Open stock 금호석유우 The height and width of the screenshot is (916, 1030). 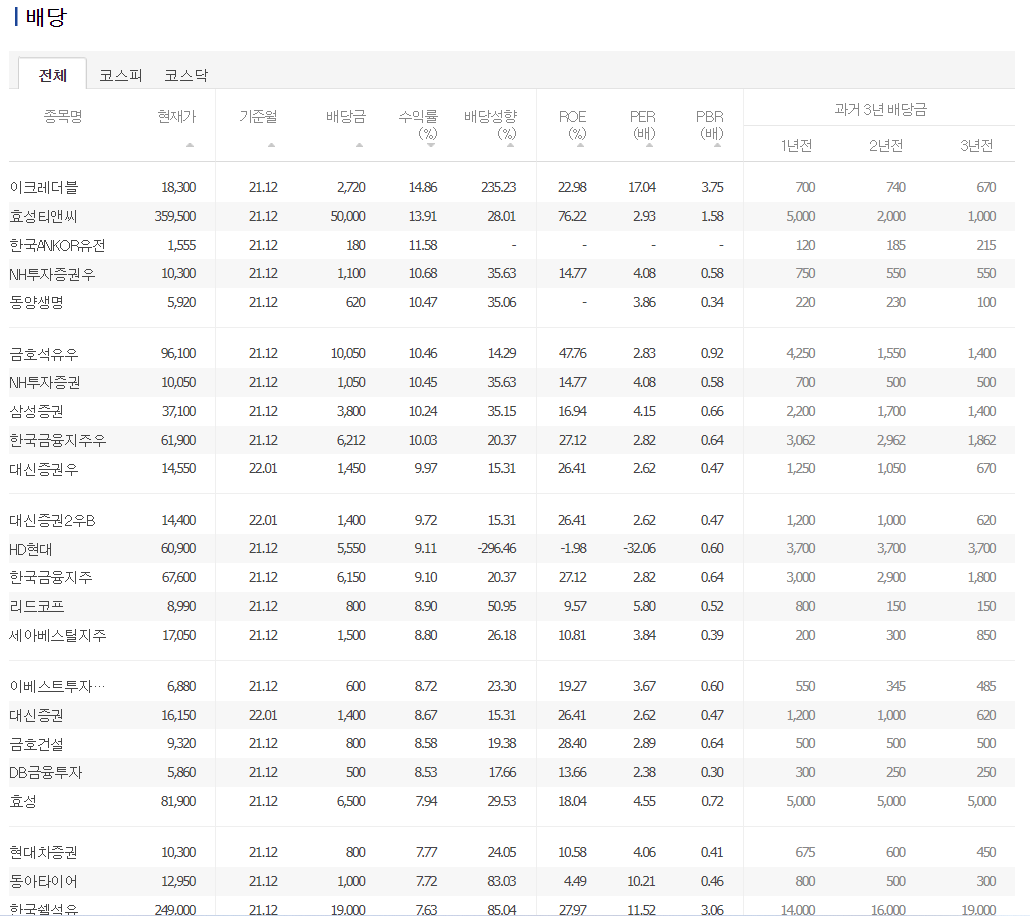pos(44,354)
